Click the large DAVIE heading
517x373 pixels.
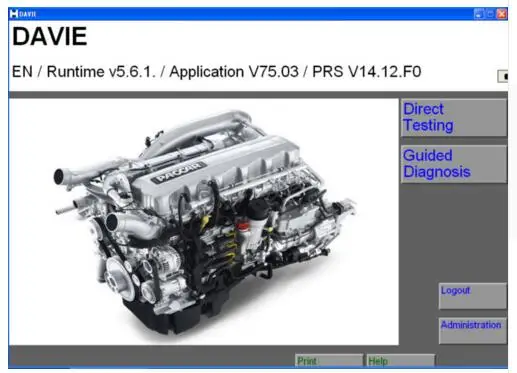click(49, 36)
